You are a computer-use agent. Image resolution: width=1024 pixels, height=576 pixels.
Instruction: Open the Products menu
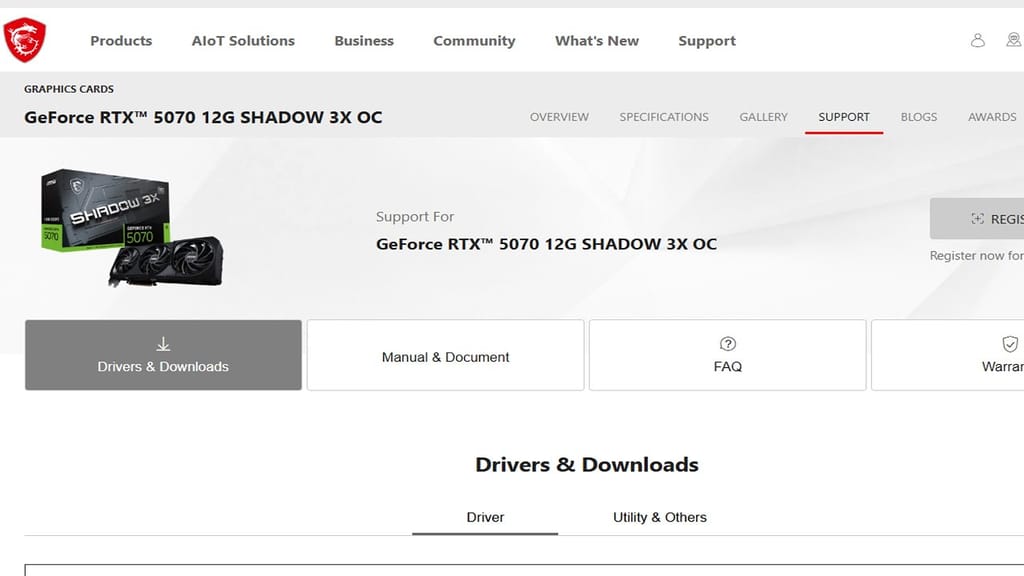click(121, 40)
